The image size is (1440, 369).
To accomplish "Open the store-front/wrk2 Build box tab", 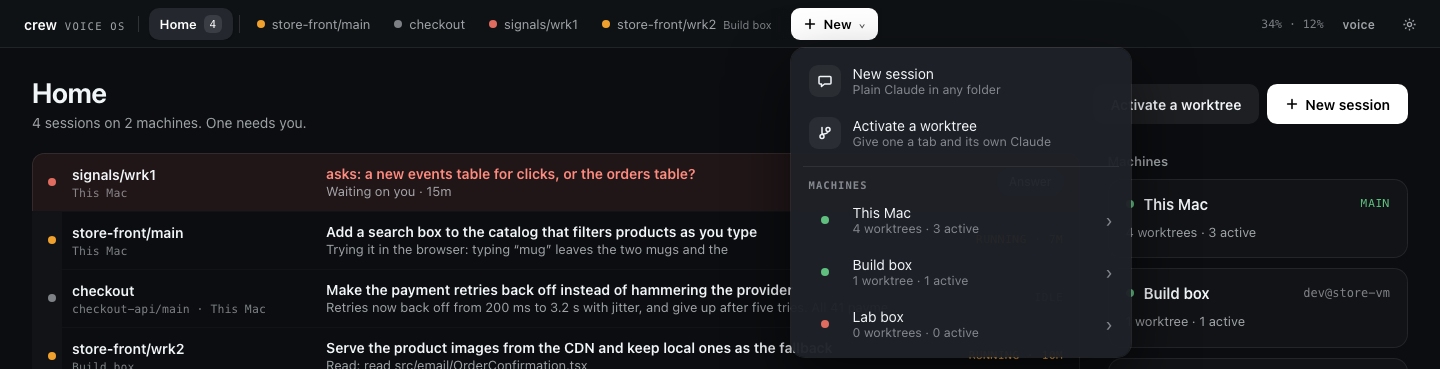I will [x=687, y=25].
